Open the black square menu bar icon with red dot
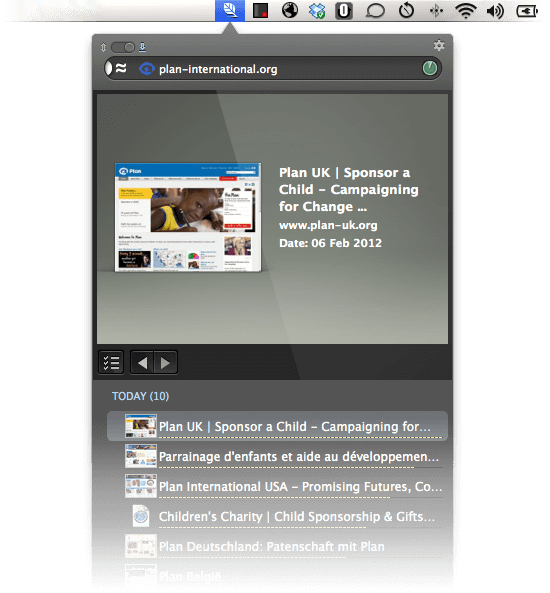The image size is (550, 593). pyautogui.click(x=260, y=11)
